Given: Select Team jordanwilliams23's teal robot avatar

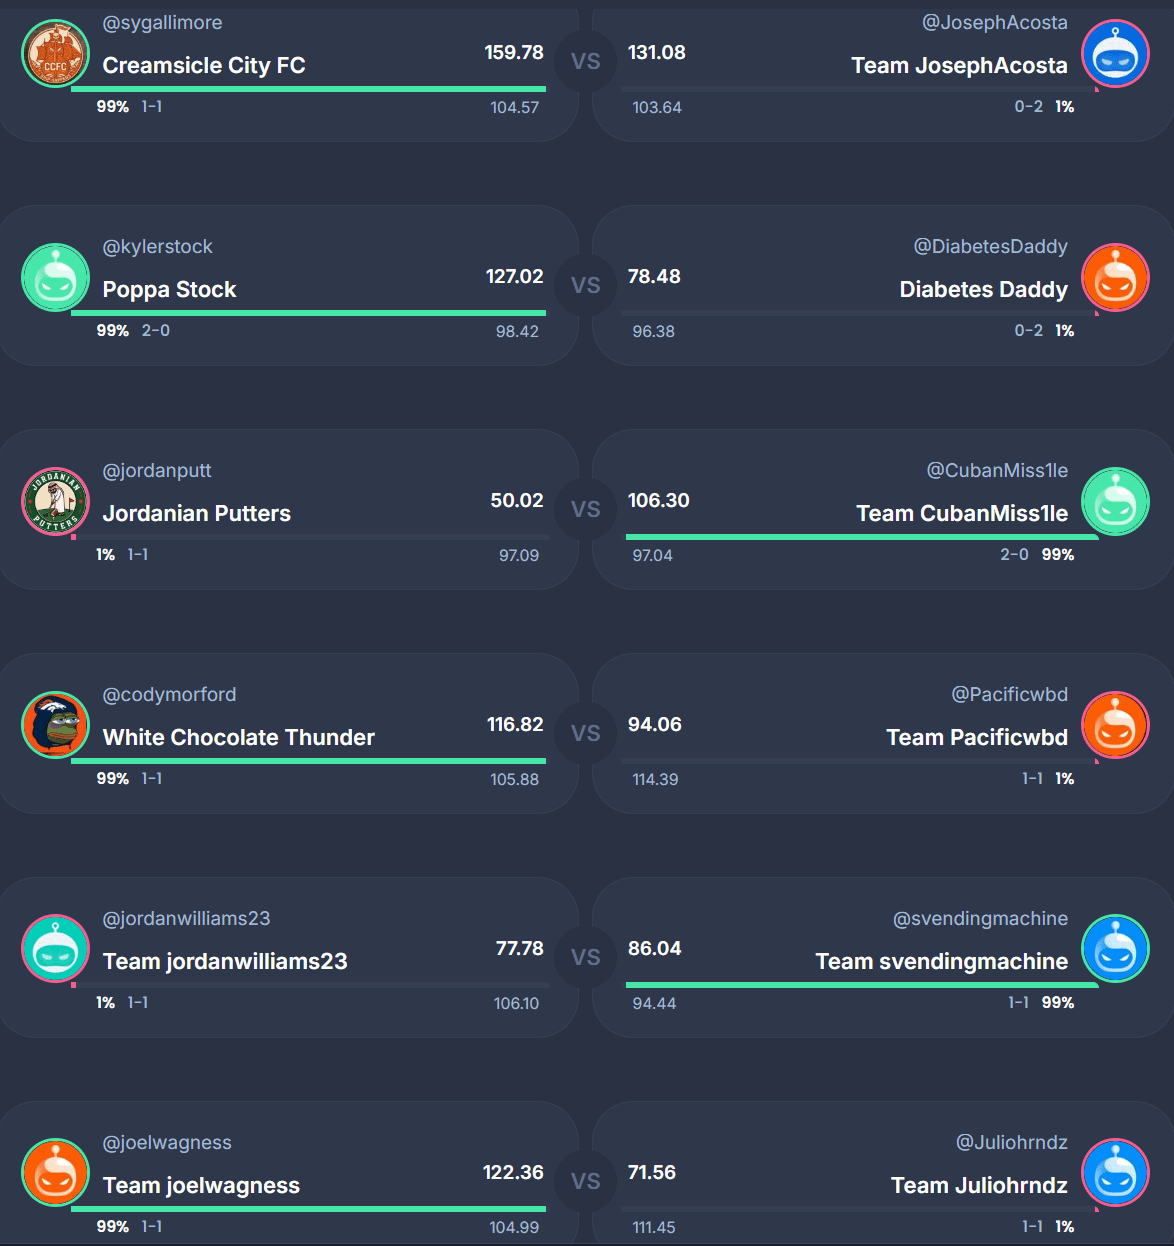Looking at the screenshot, I should point(56,950).
